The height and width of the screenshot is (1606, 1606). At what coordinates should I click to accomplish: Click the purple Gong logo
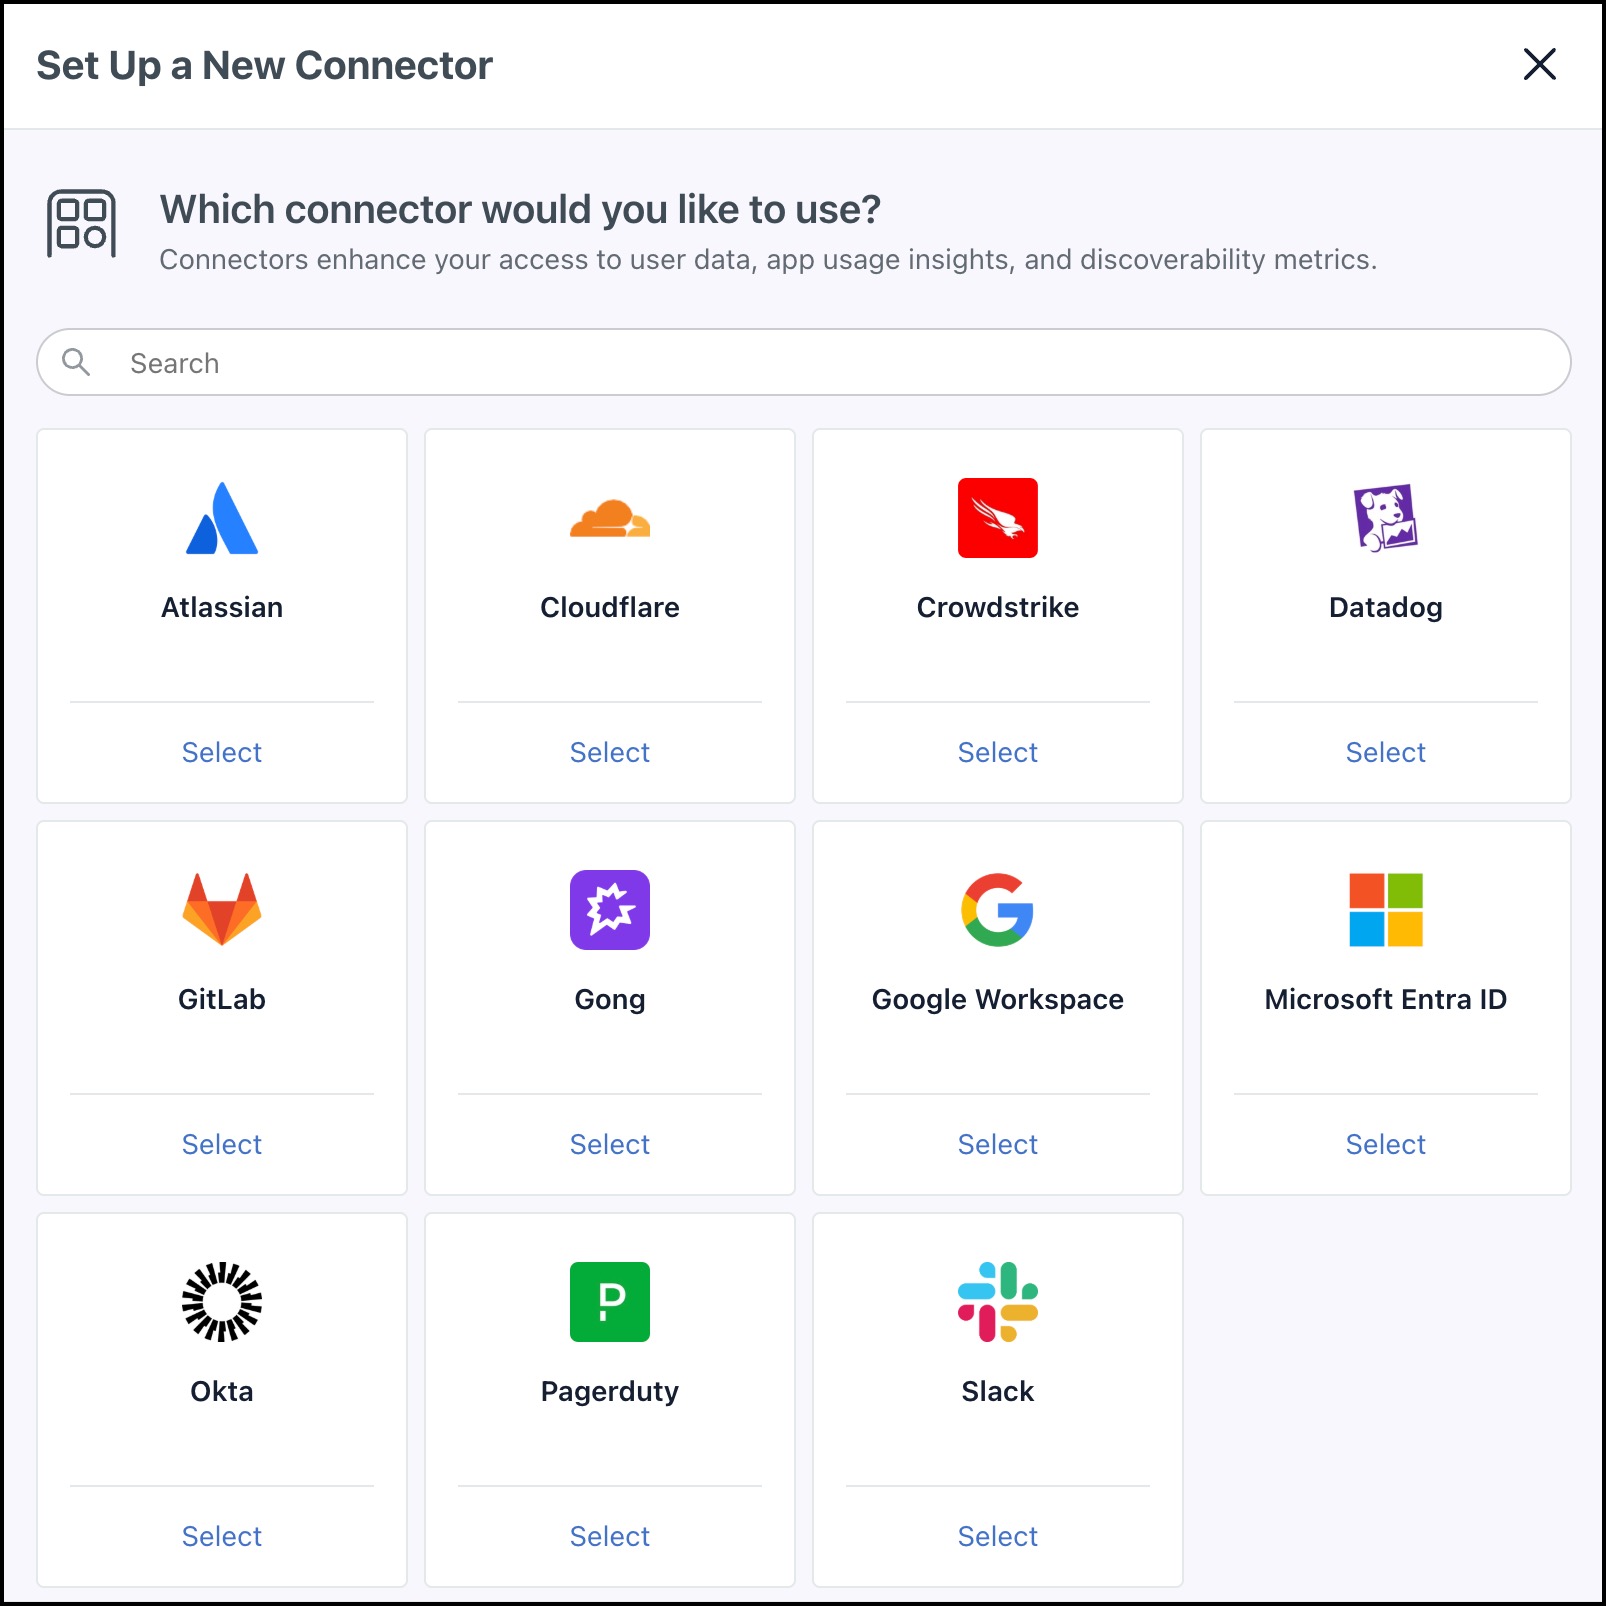[x=610, y=909]
